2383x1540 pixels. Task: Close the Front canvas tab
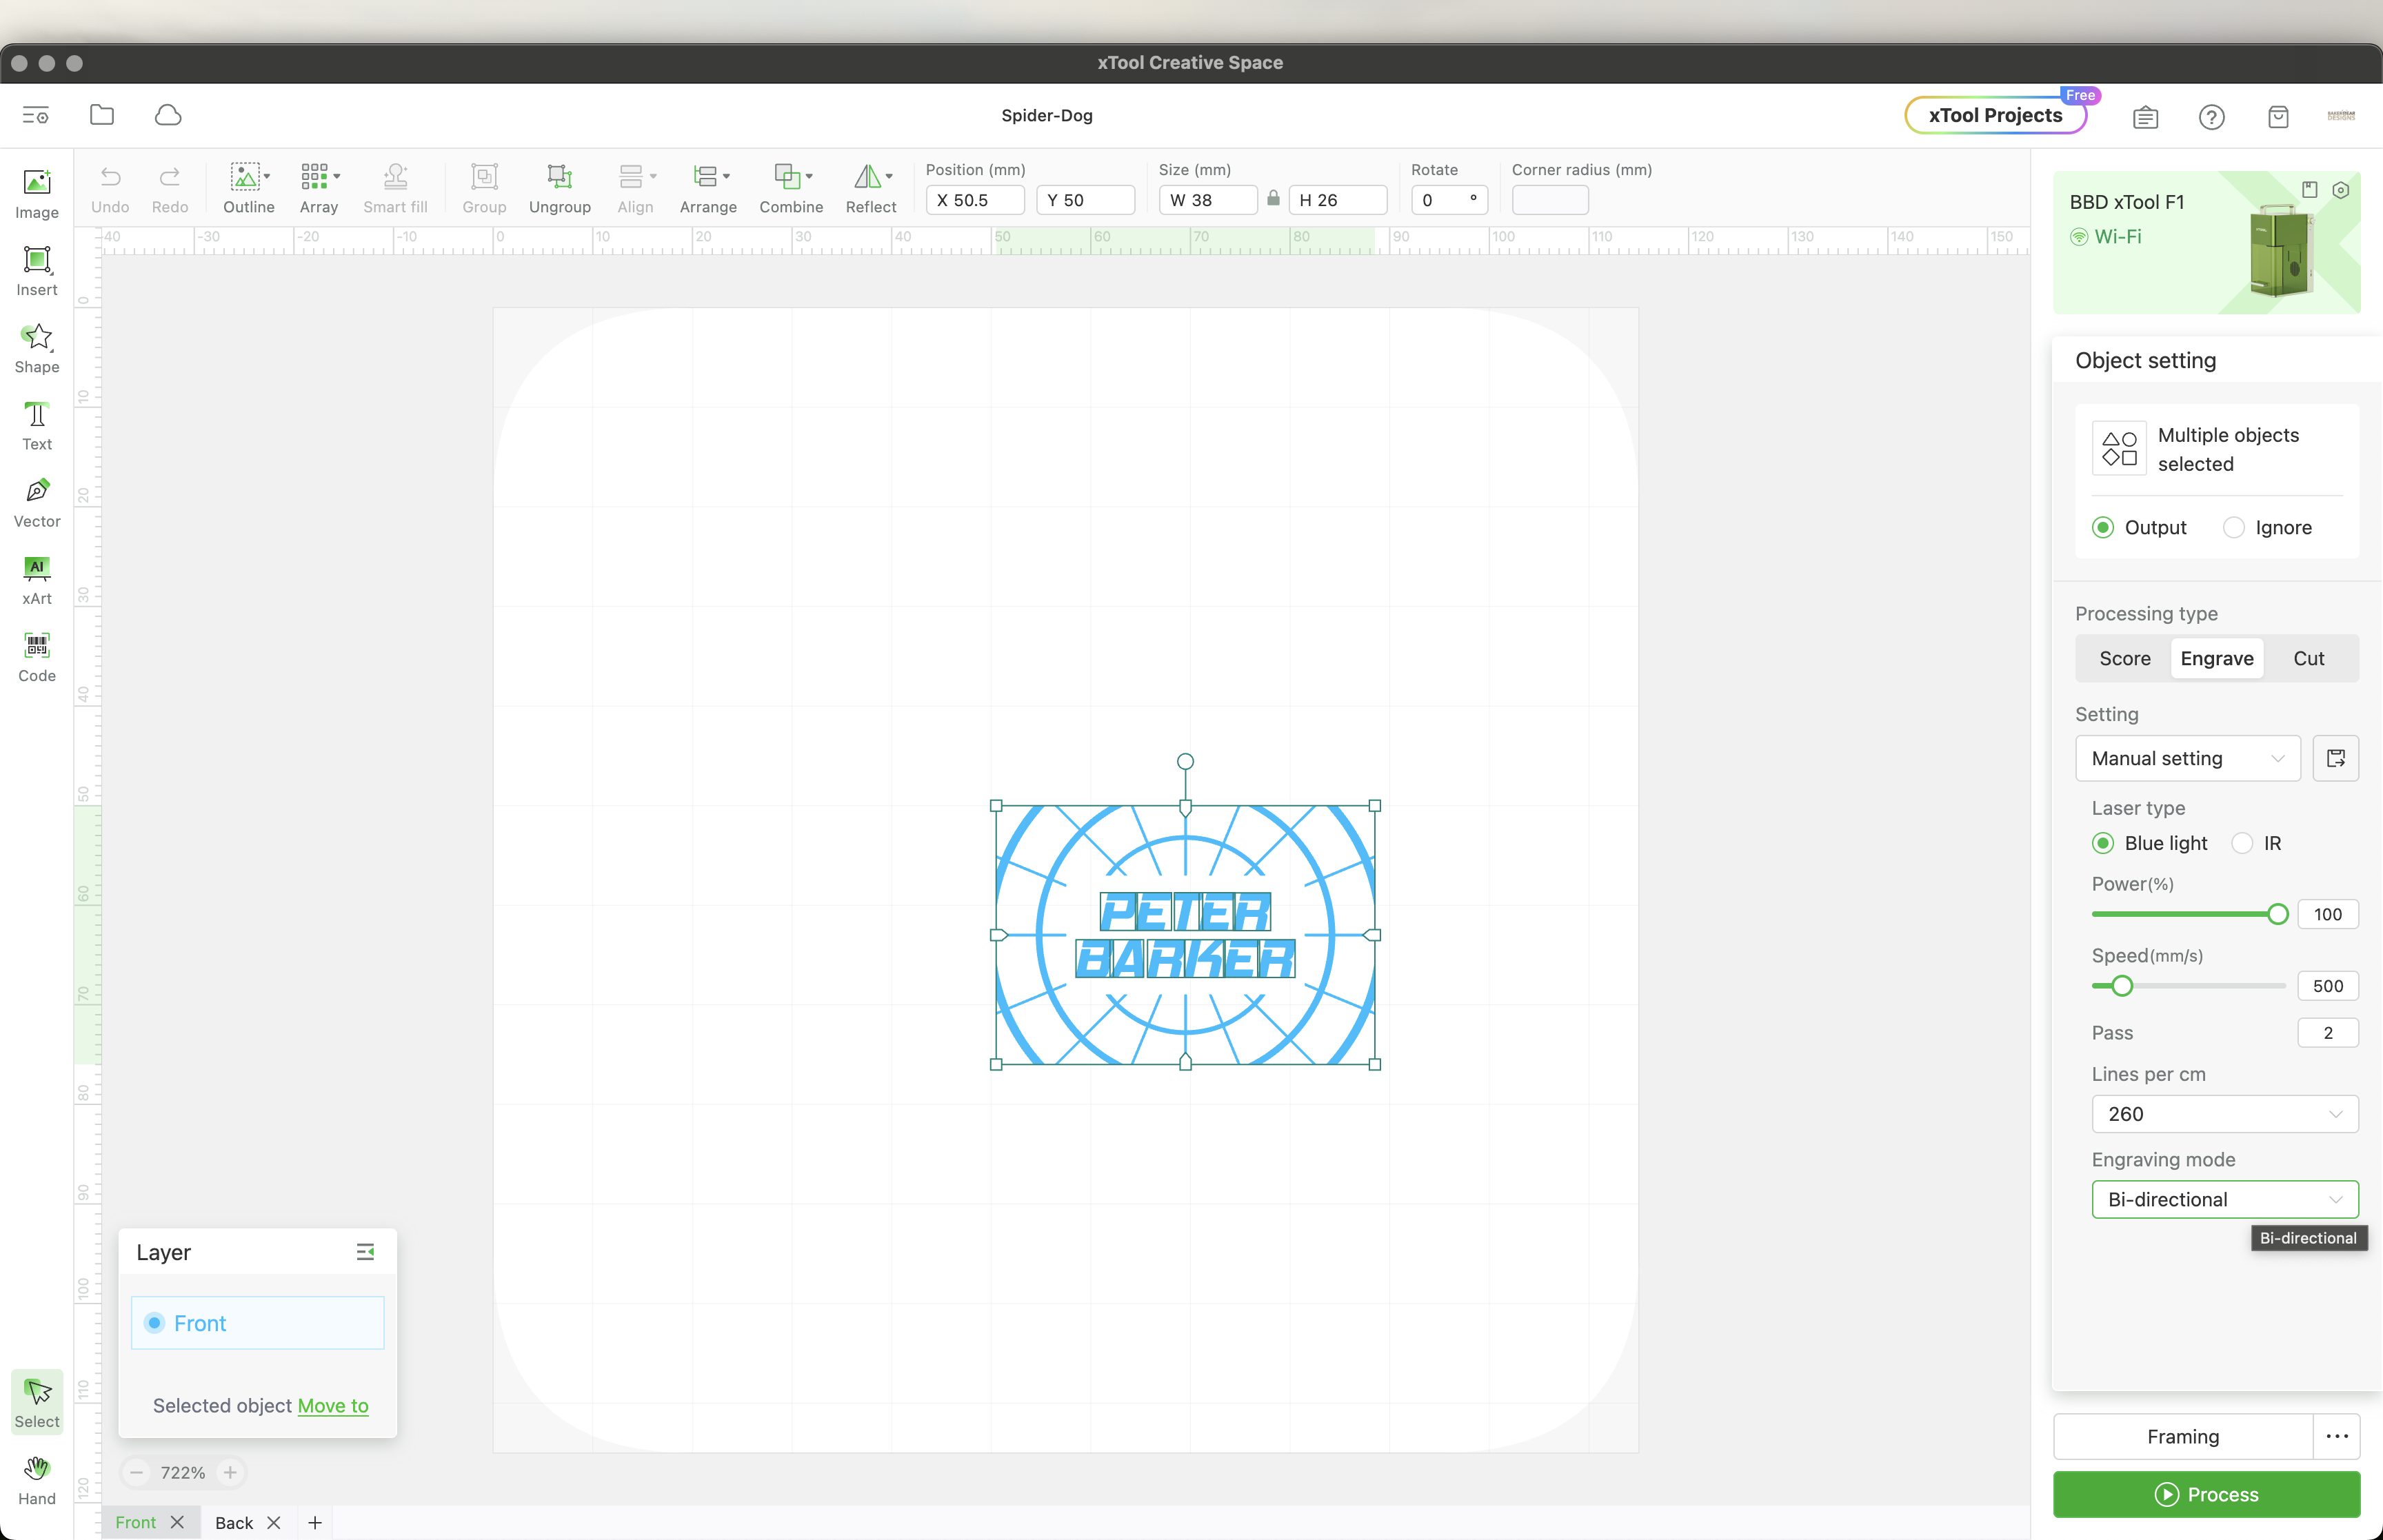(x=177, y=1522)
